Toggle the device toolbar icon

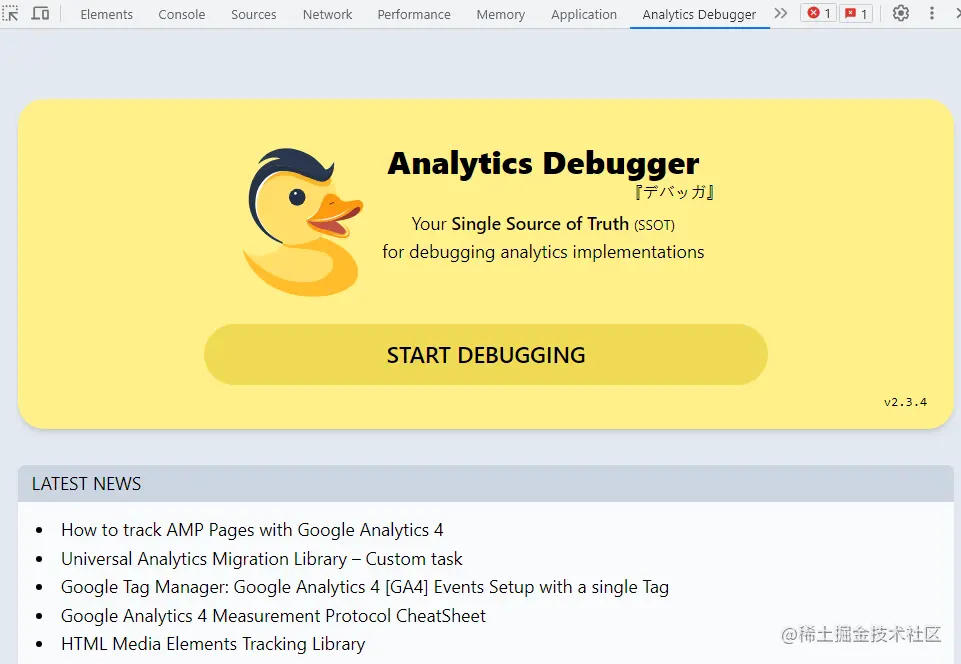coord(40,13)
